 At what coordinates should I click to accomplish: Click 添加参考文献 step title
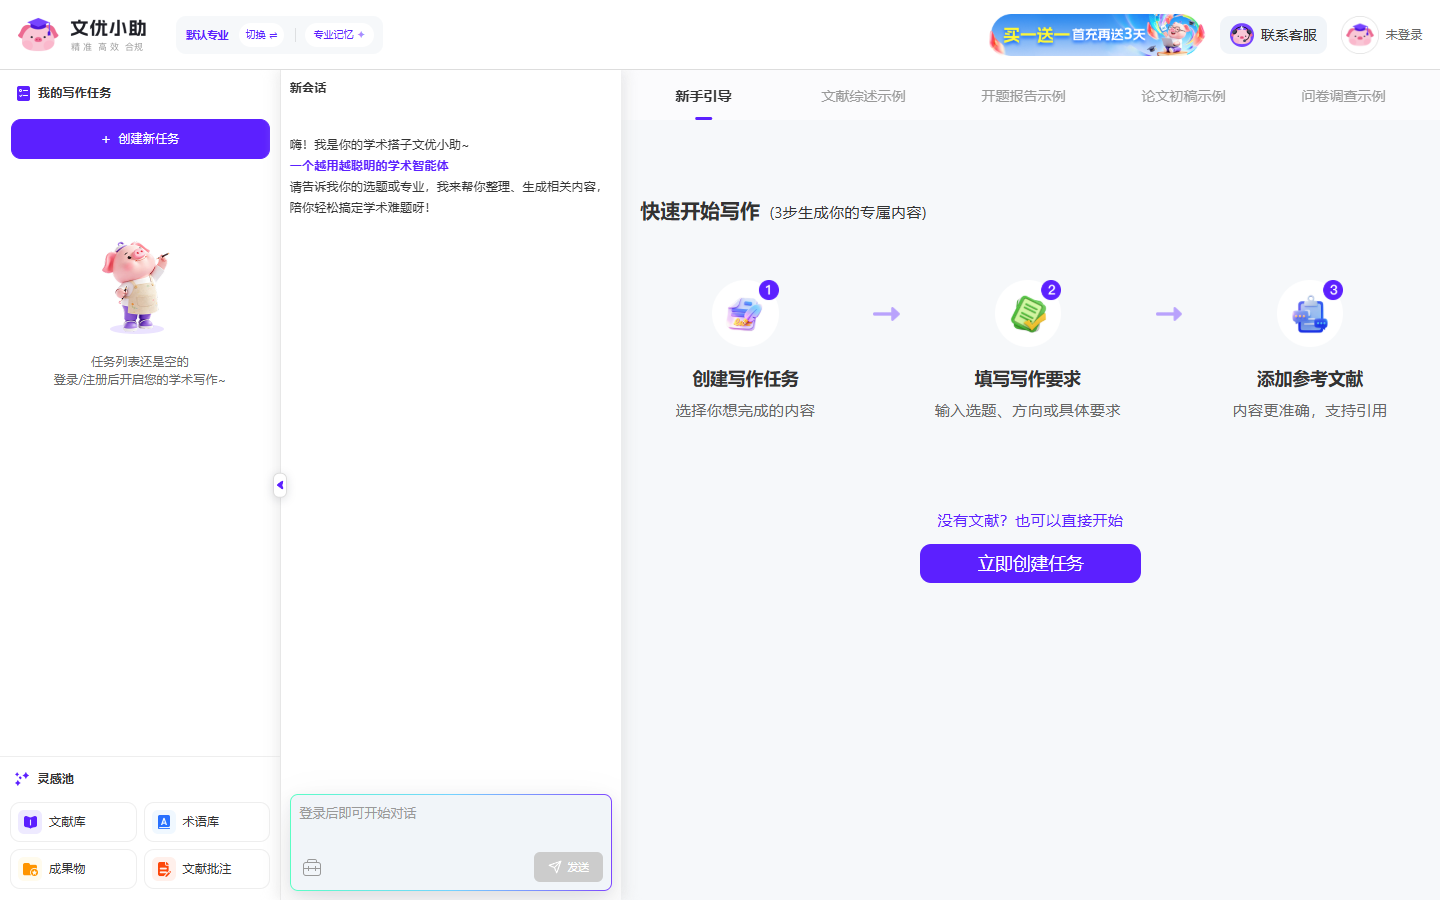1310,379
